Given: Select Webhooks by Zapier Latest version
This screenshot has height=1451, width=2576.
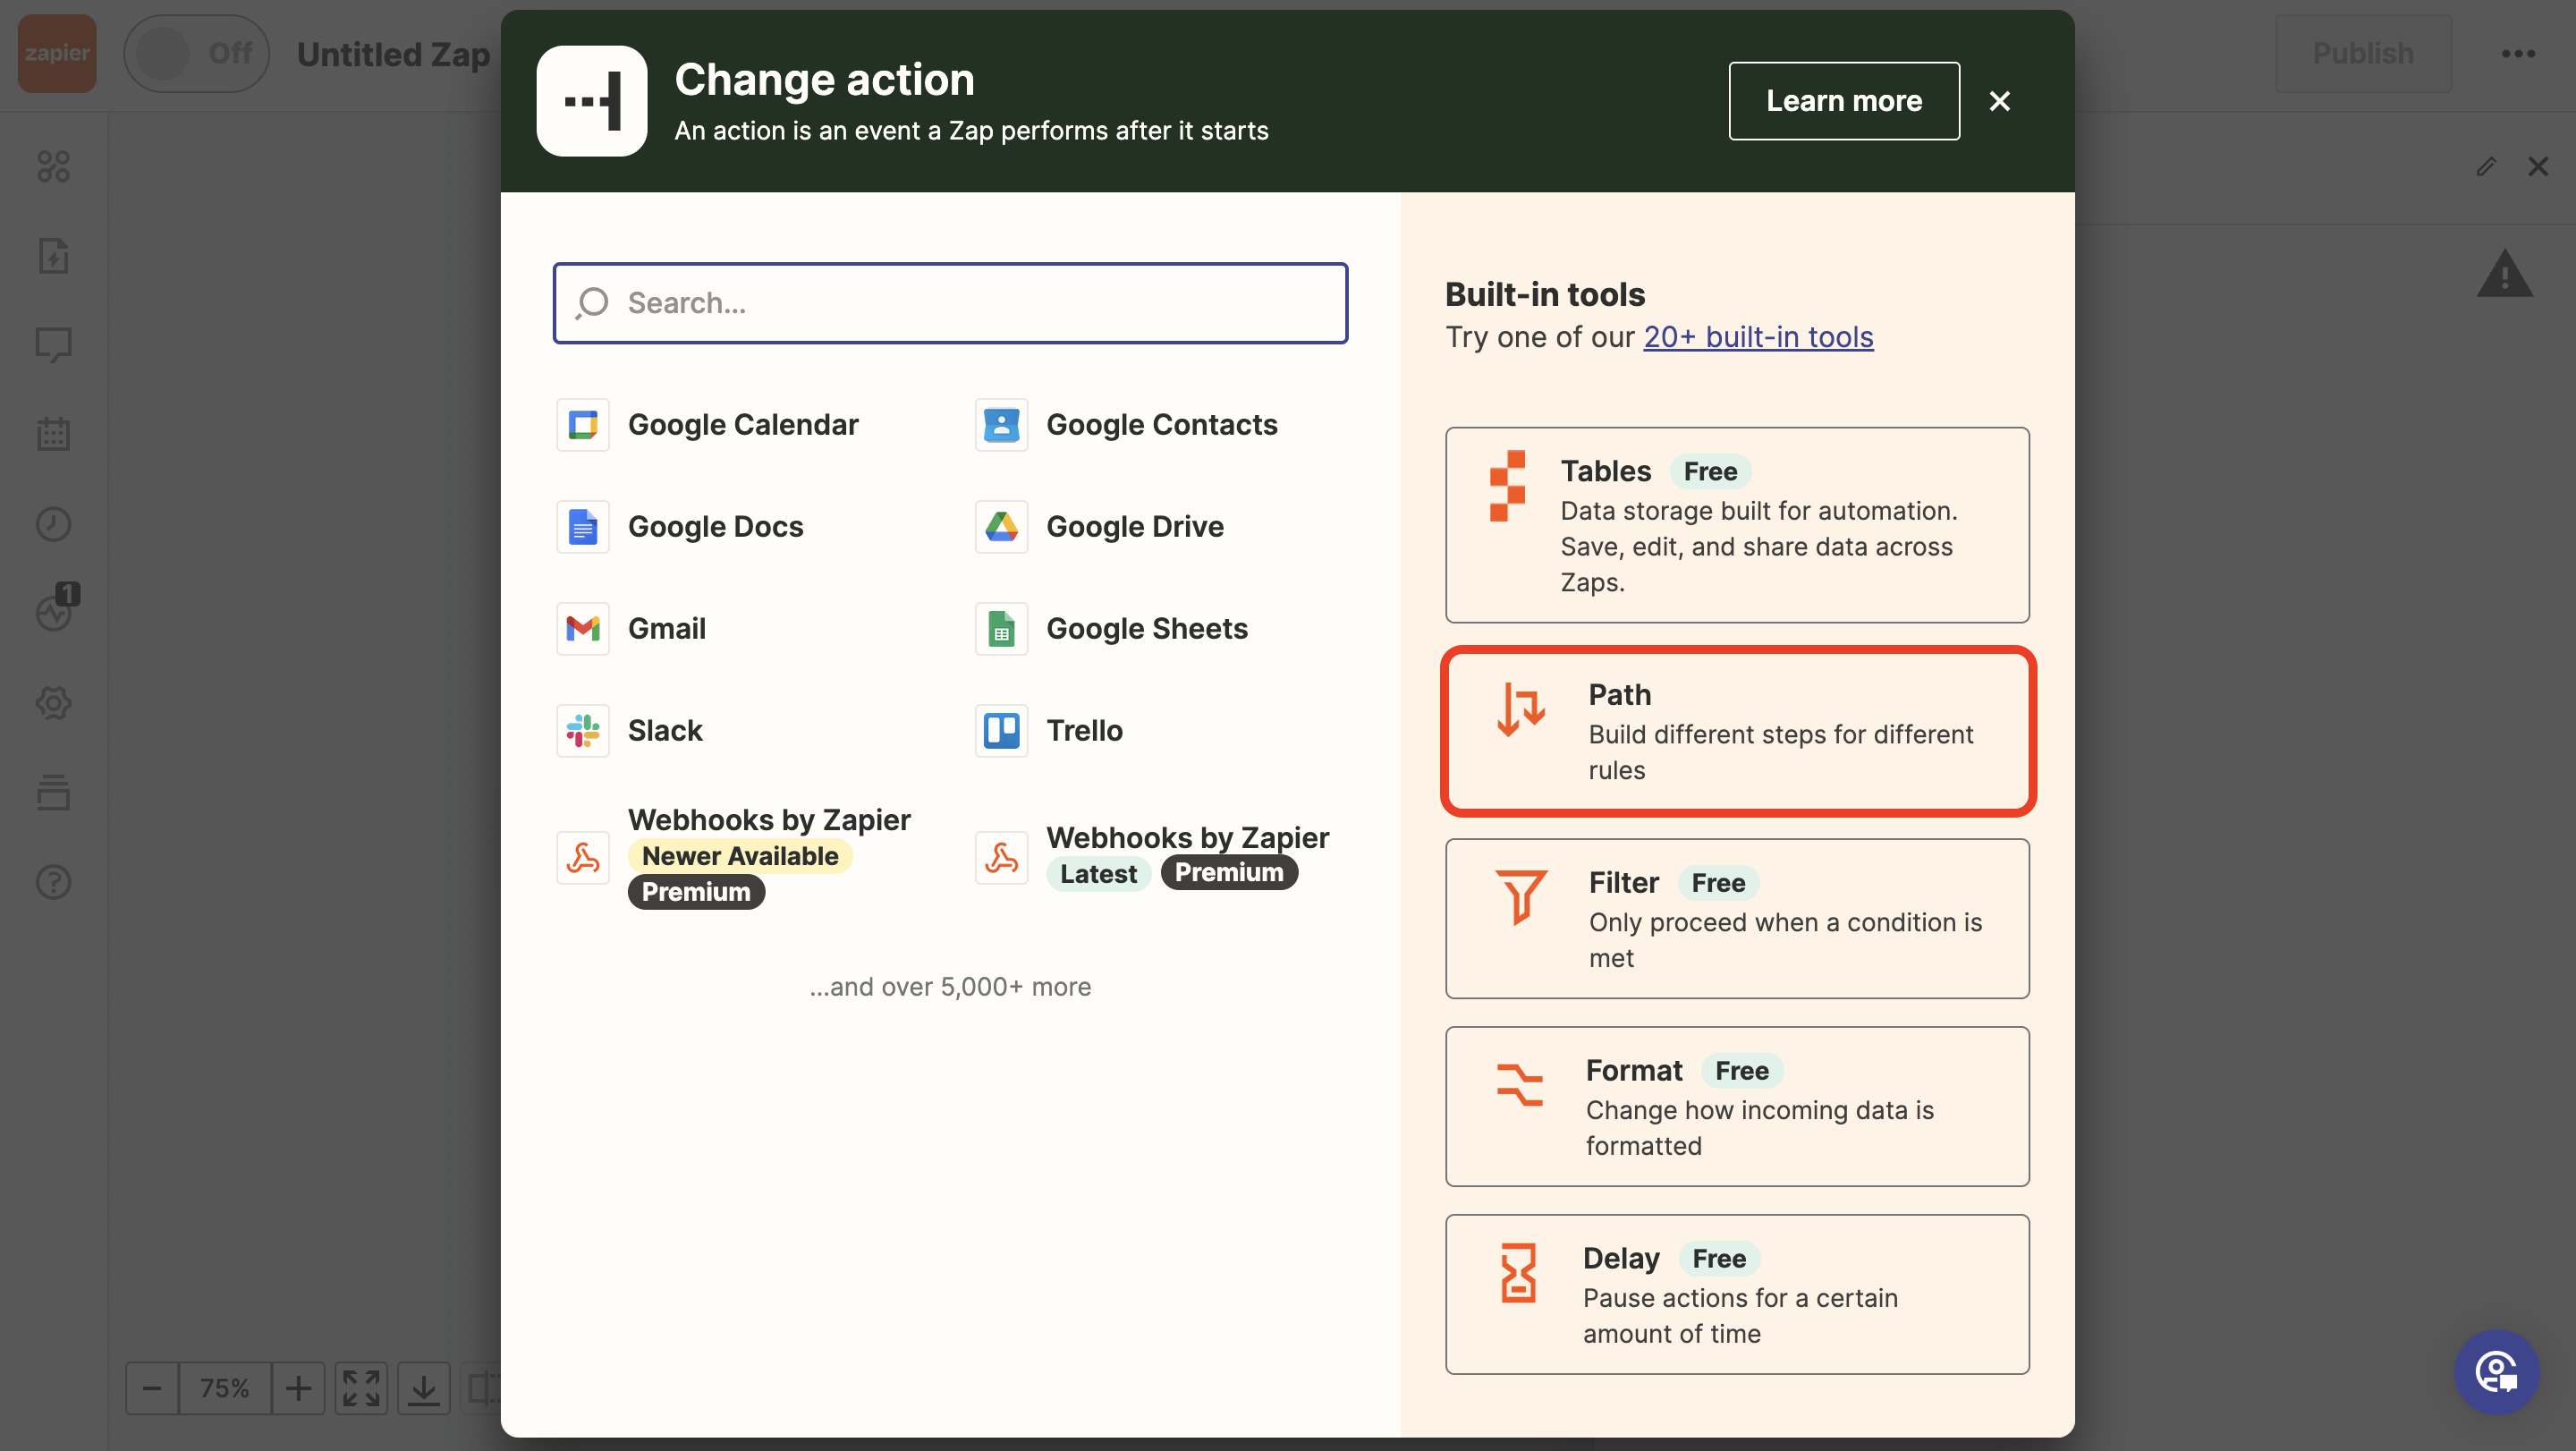Looking at the screenshot, I should pos(1186,837).
